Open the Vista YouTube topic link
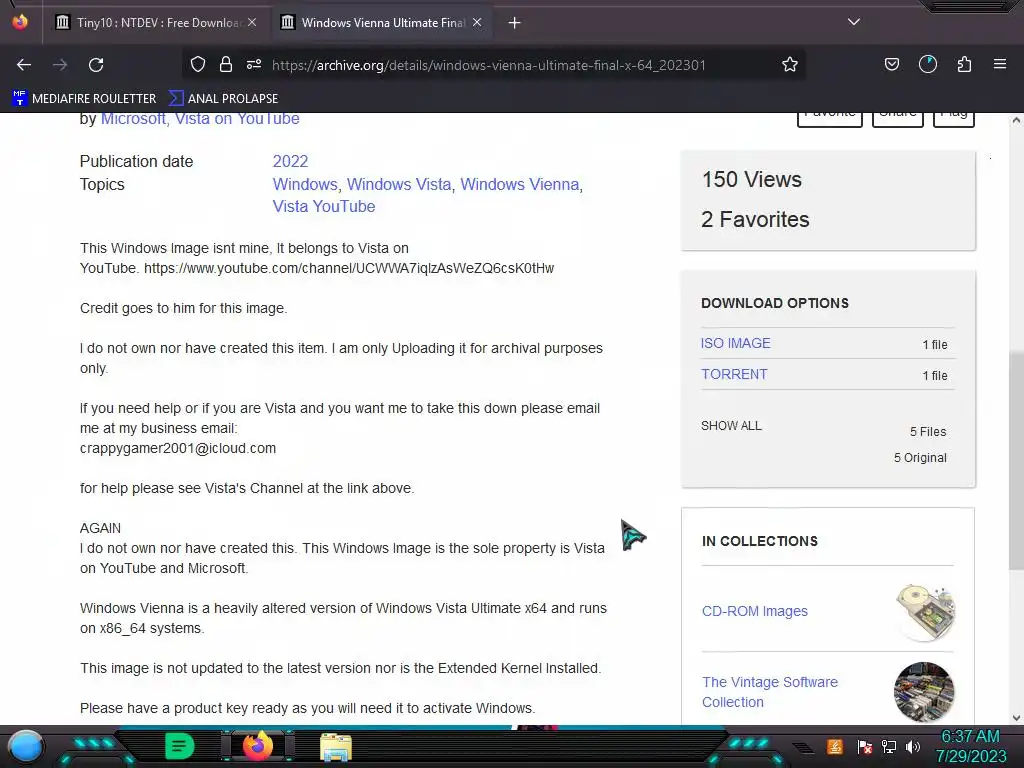 [324, 206]
